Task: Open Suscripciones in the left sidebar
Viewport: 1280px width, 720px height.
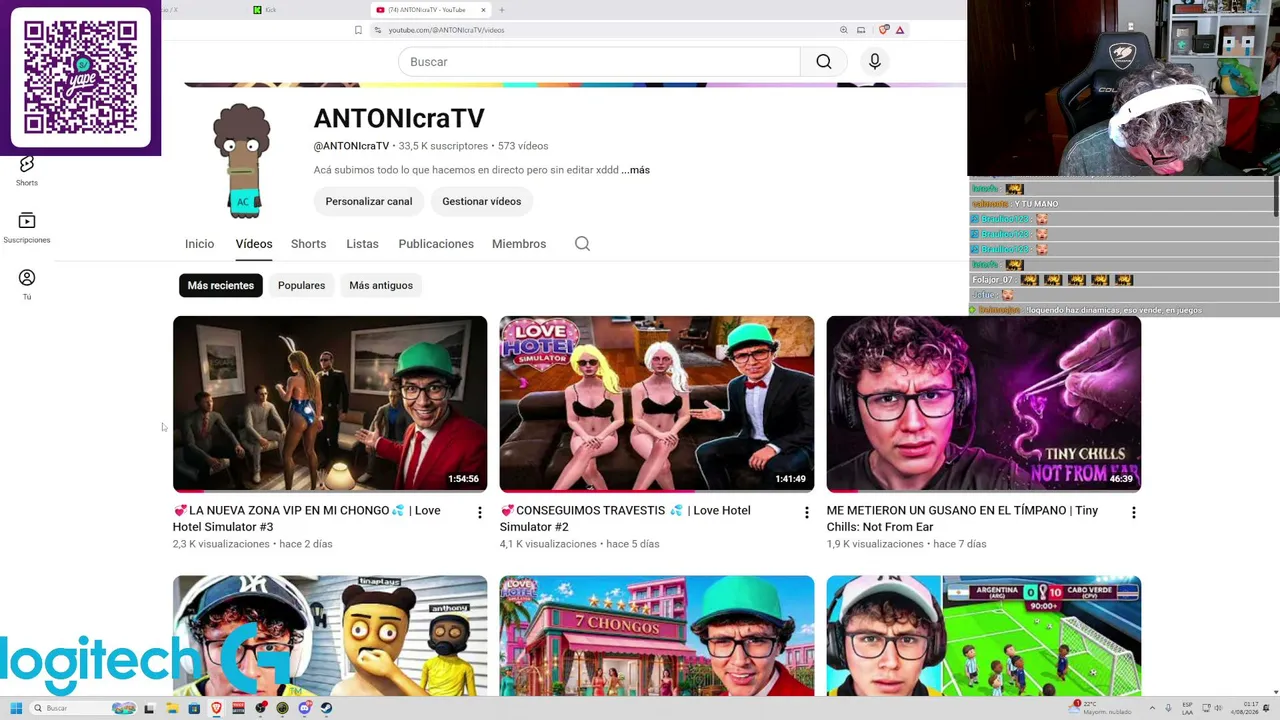Action: [27, 227]
